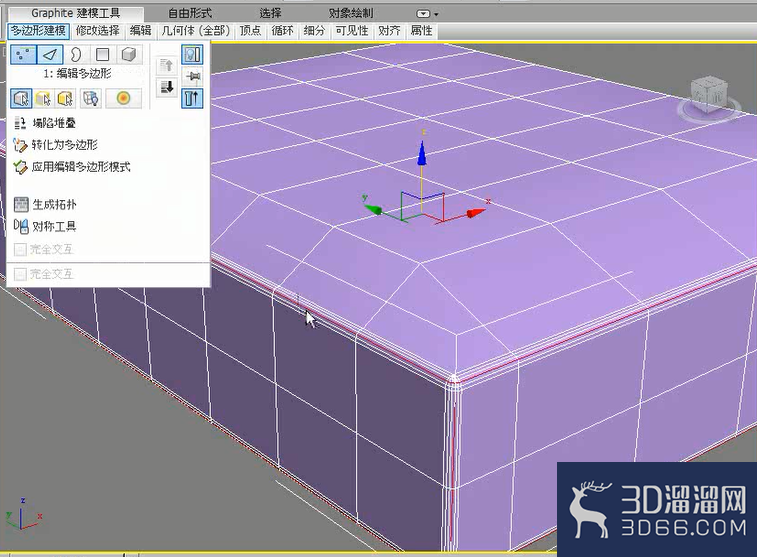The height and width of the screenshot is (557, 757).
Task: Click the Preview SubObject yellow cube icon
Action: [43, 98]
